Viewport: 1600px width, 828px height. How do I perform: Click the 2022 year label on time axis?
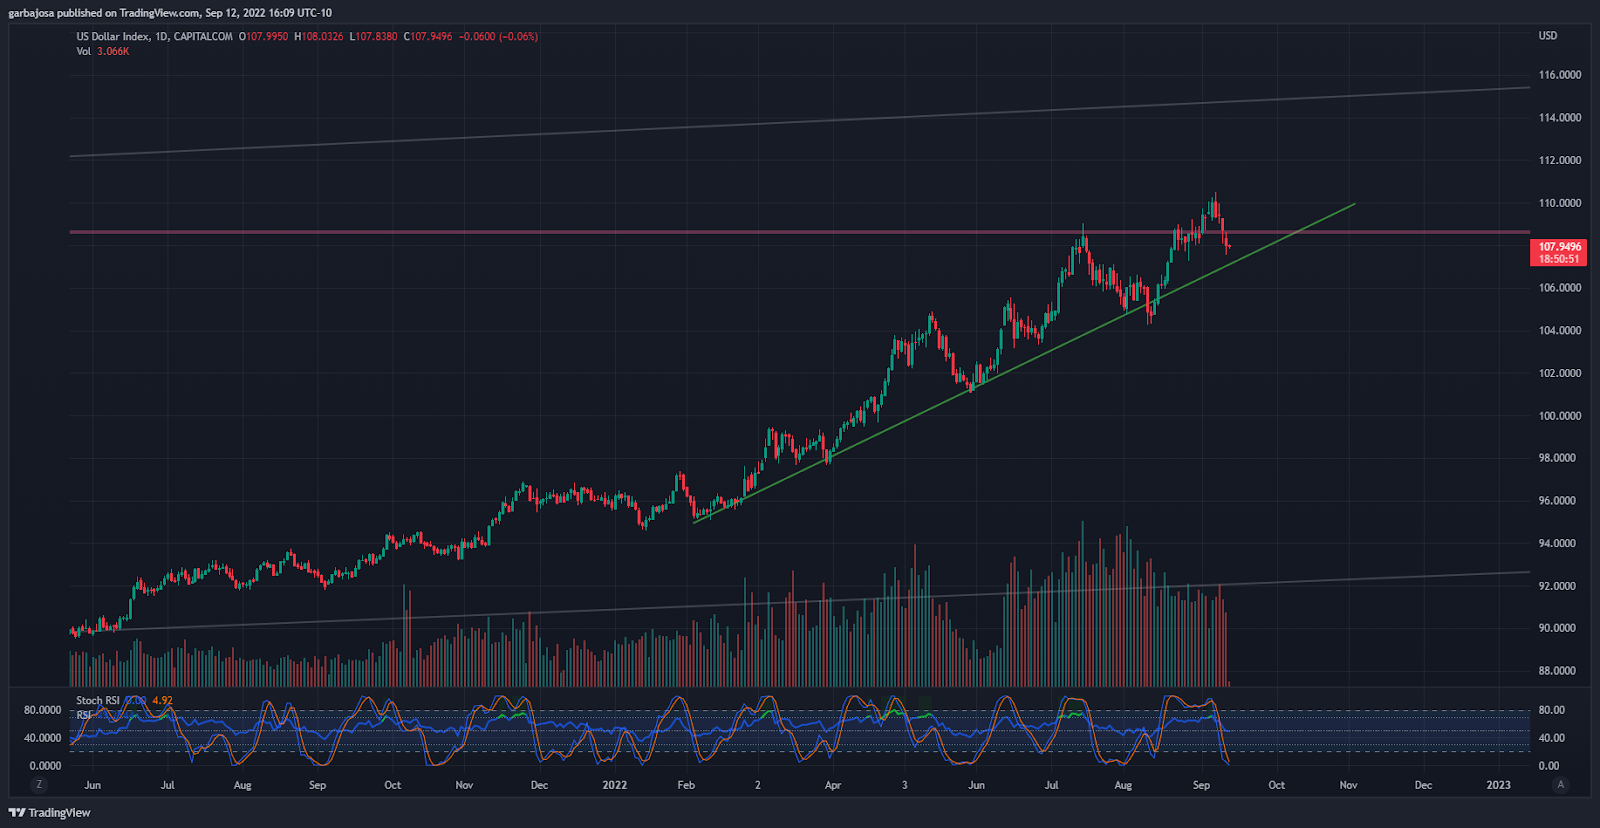(614, 785)
